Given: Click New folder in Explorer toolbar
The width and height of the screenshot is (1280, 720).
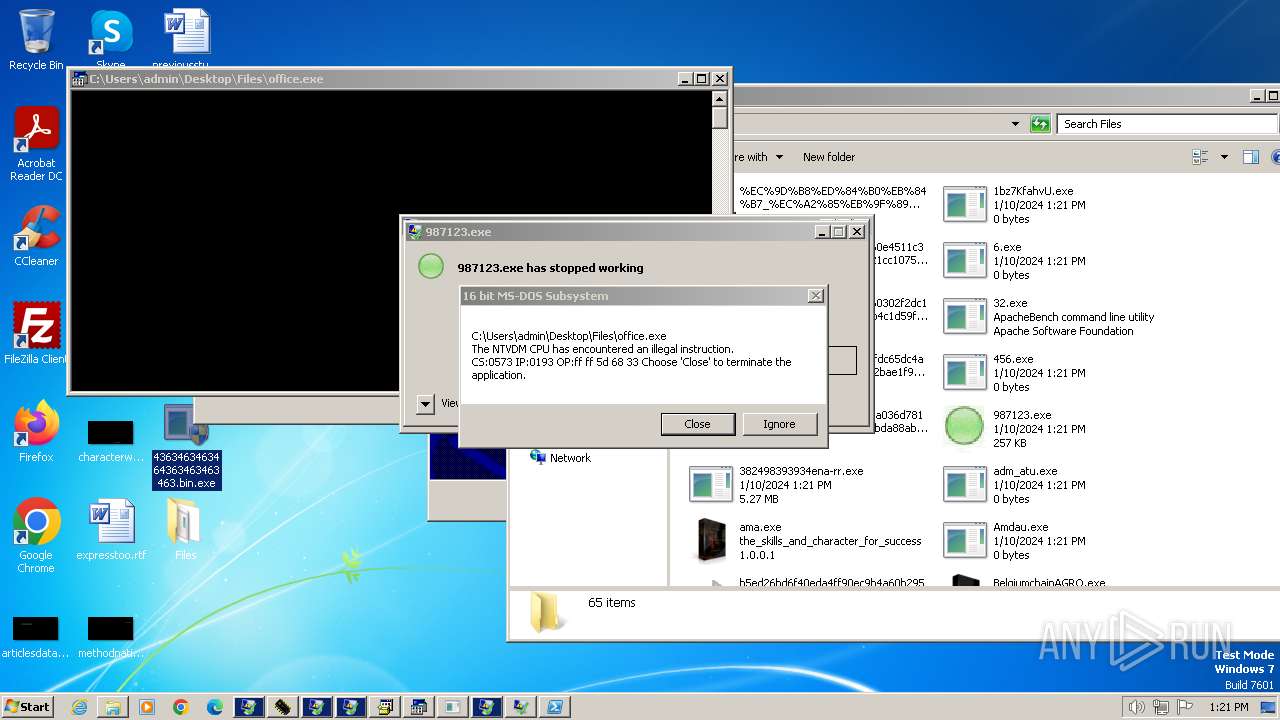Looking at the screenshot, I should click(829, 157).
